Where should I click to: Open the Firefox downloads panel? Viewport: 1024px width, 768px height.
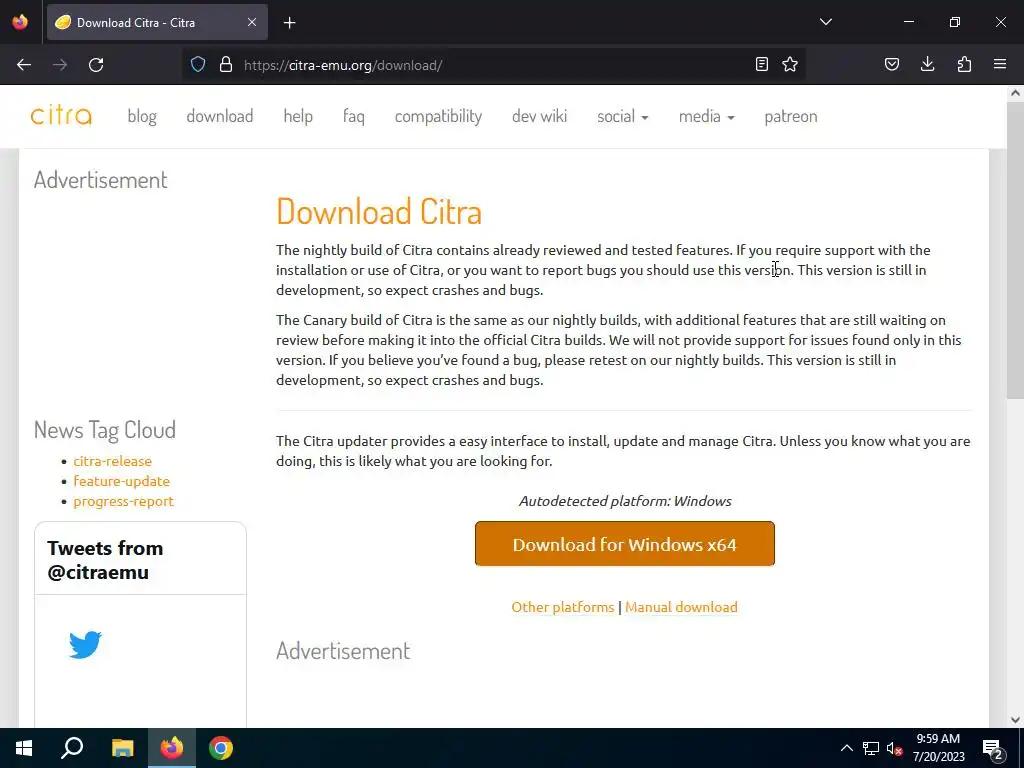927,64
